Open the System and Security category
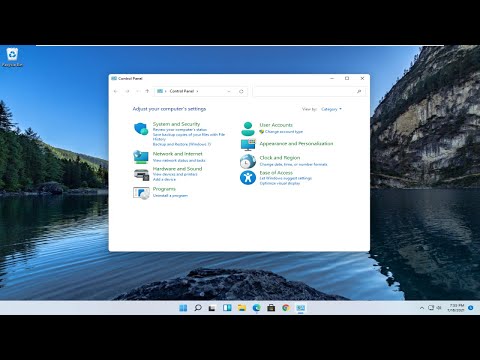The image size is (480, 360). [176, 124]
